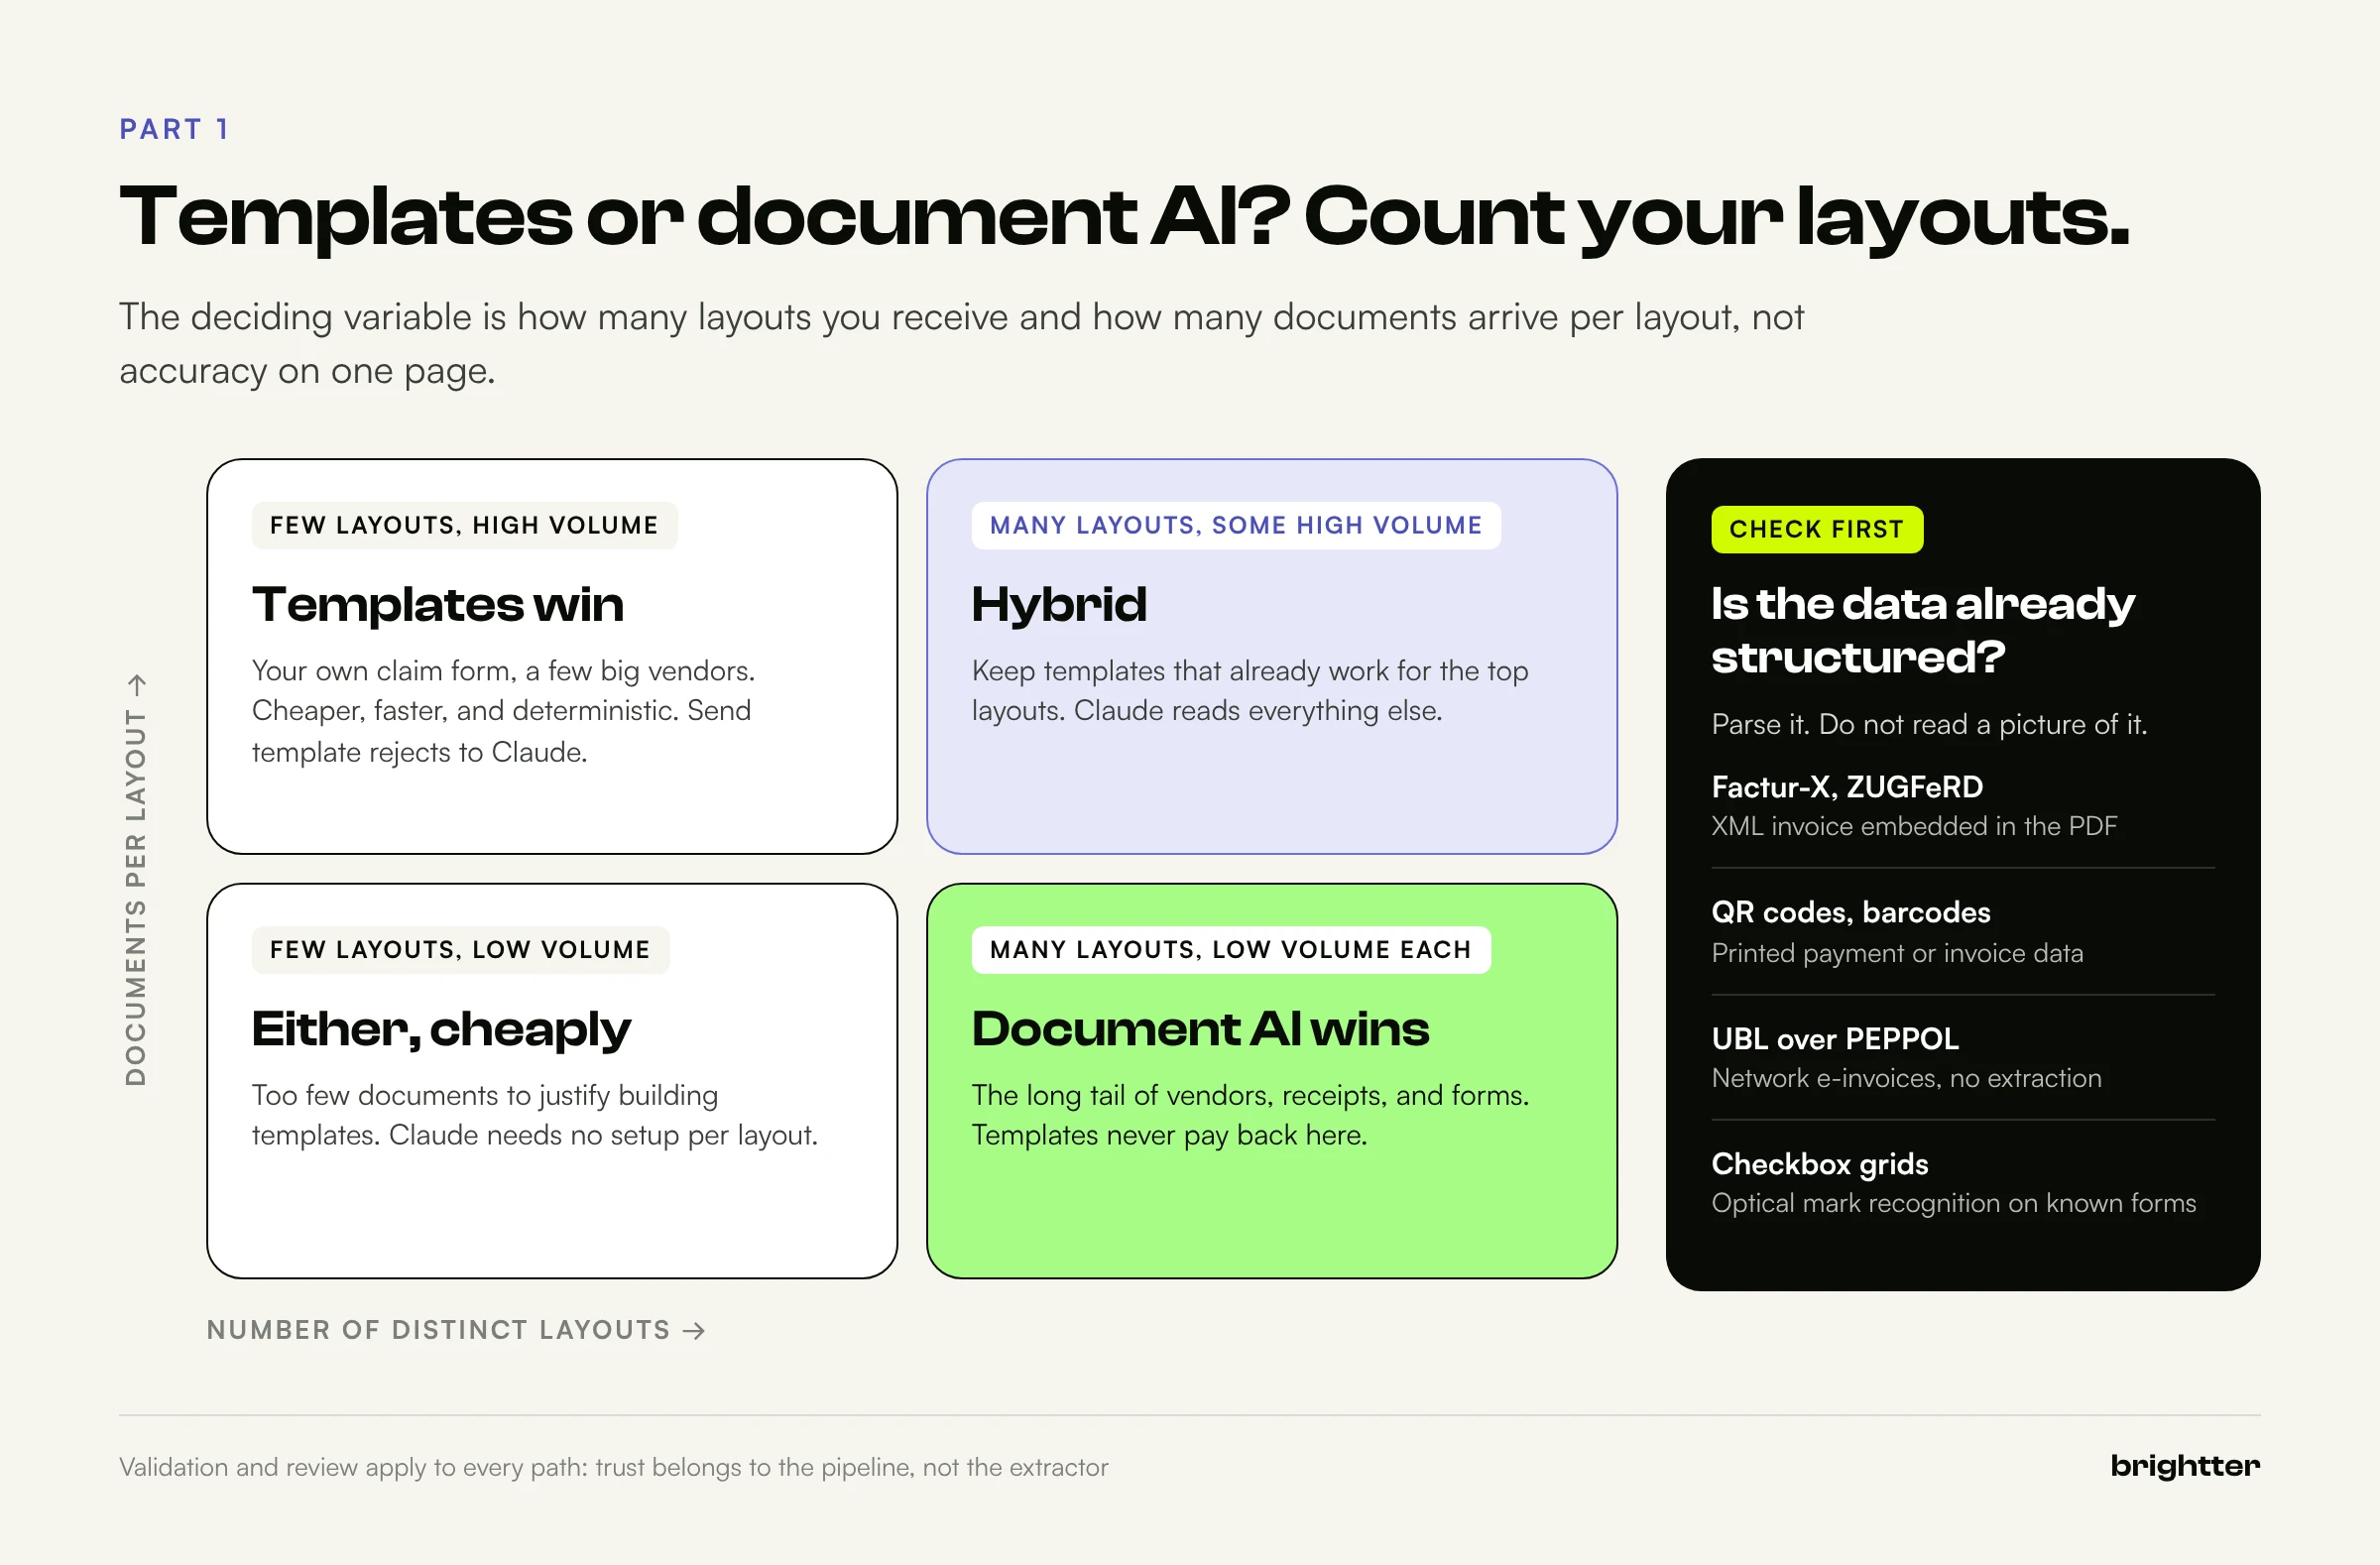Click 'Is the data already structured?' heading
Screen dimensions: 2380x1565
click(1922, 630)
